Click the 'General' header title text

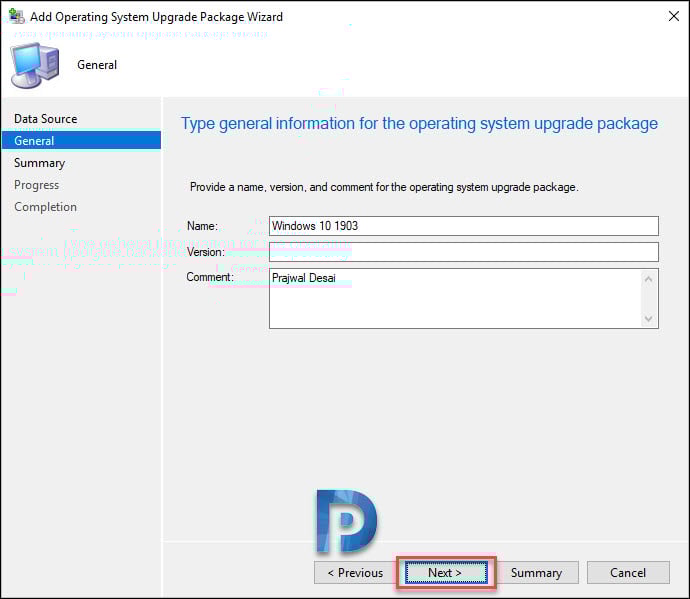click(x=97, y=65)
